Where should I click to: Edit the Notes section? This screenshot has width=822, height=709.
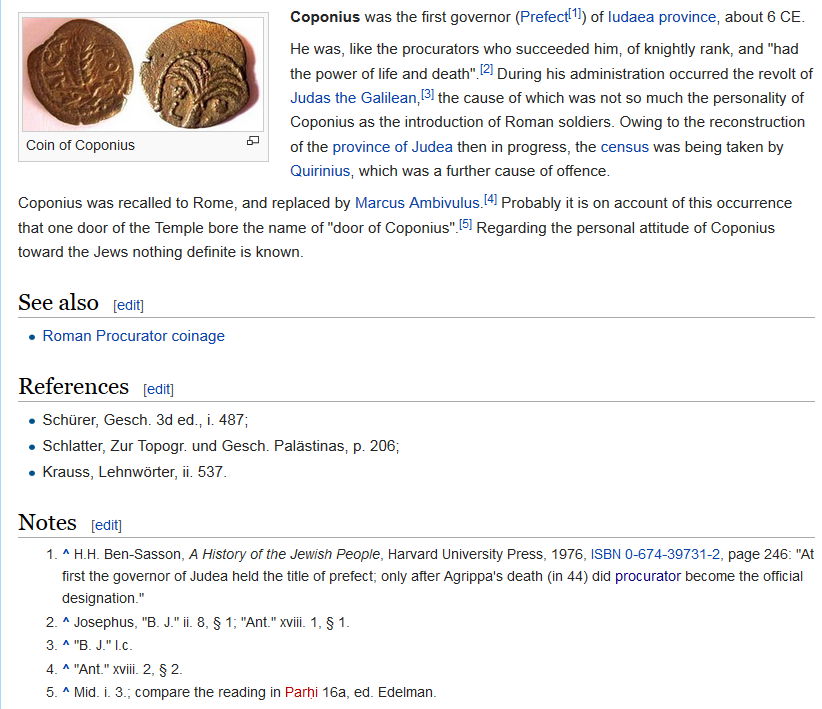coord(106,525)
